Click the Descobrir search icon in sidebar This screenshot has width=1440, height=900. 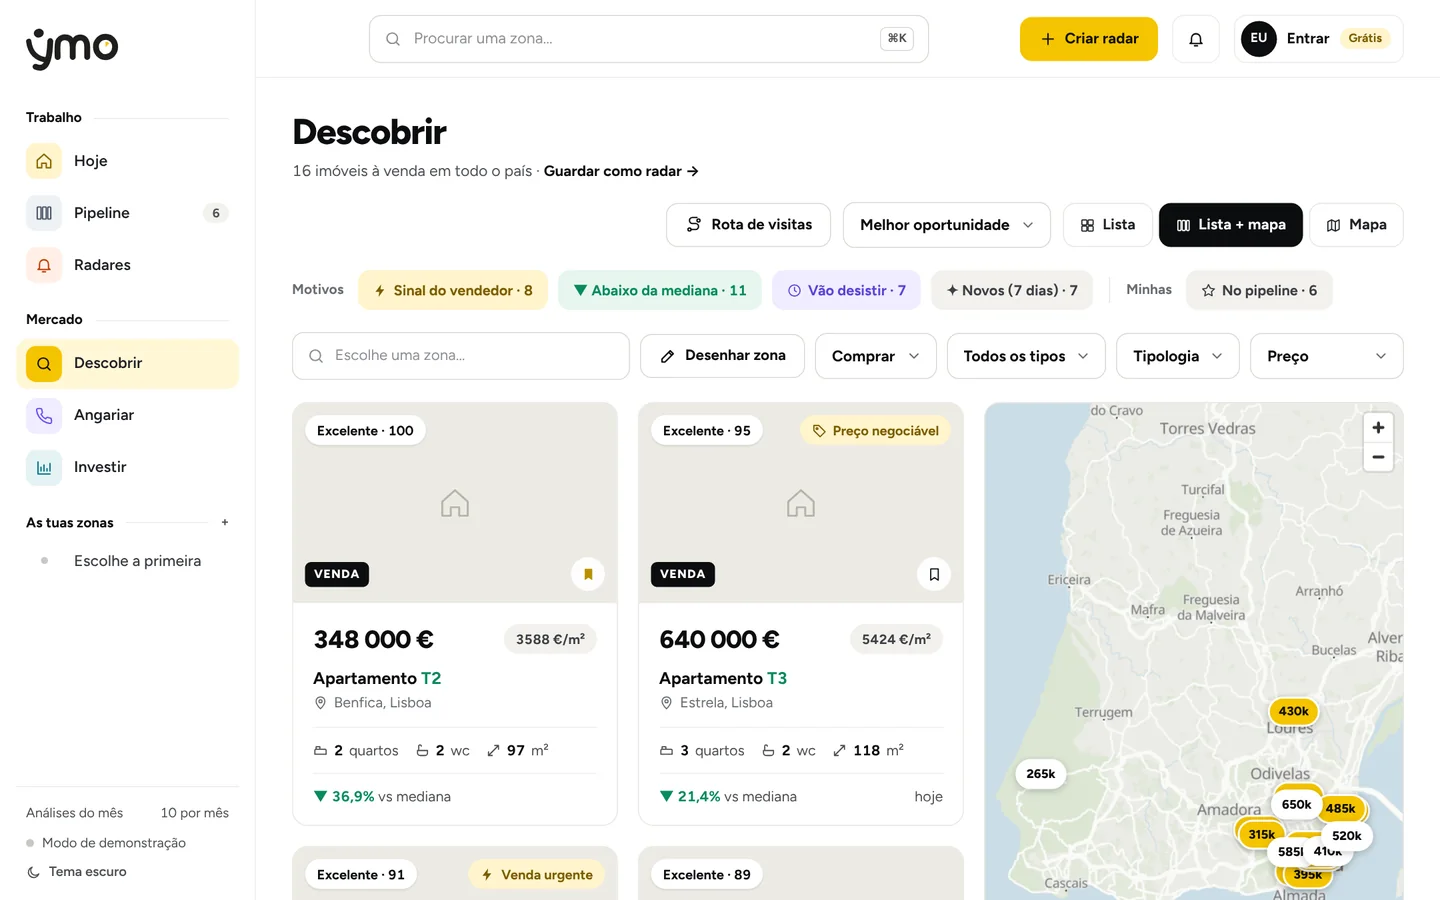tap(44, 364)
